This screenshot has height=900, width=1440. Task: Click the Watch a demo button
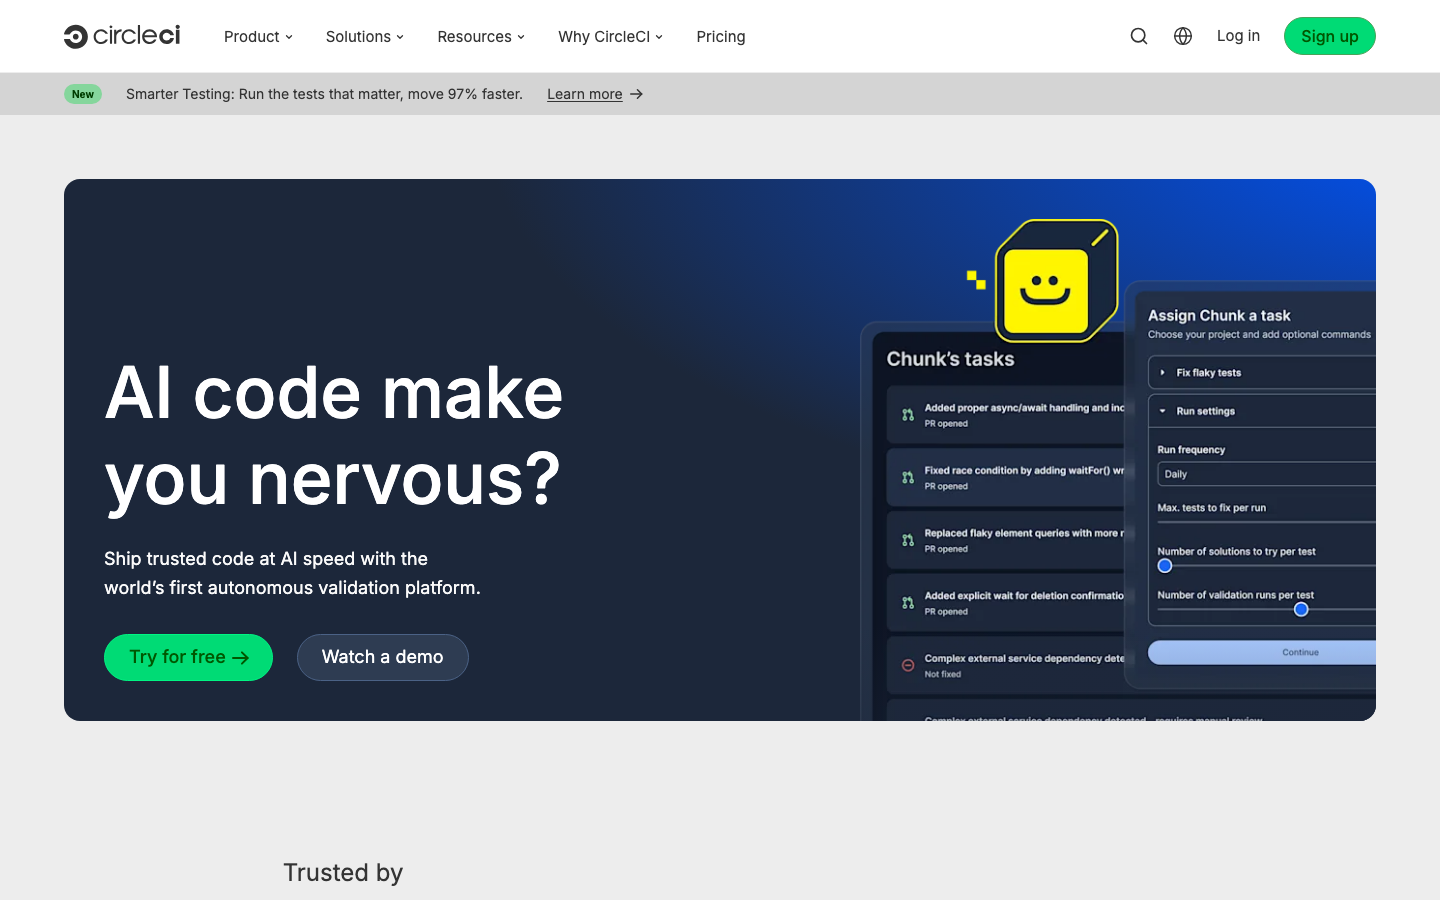click(x=383, y=657)
